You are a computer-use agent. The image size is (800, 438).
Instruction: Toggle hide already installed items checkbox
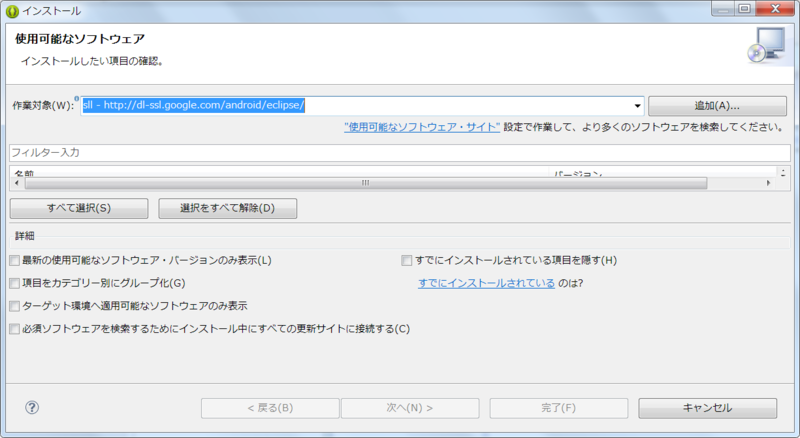[407, 260]
